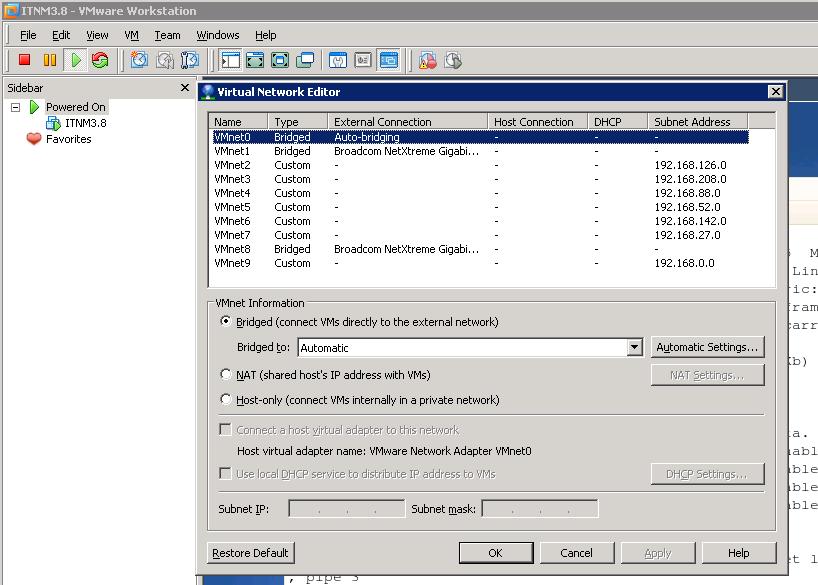Click the Quick Switch toolbar icon
This screenshot has height=585, width=818.
tap(255, 60)
